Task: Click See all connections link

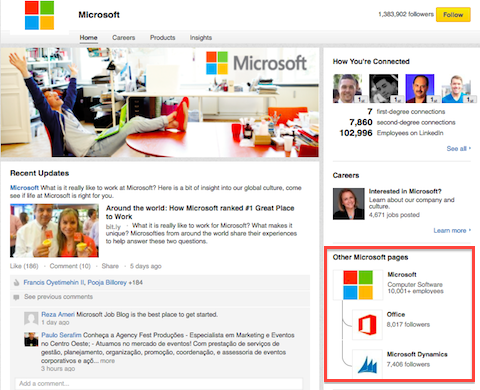Action: (x=459, y=149)
